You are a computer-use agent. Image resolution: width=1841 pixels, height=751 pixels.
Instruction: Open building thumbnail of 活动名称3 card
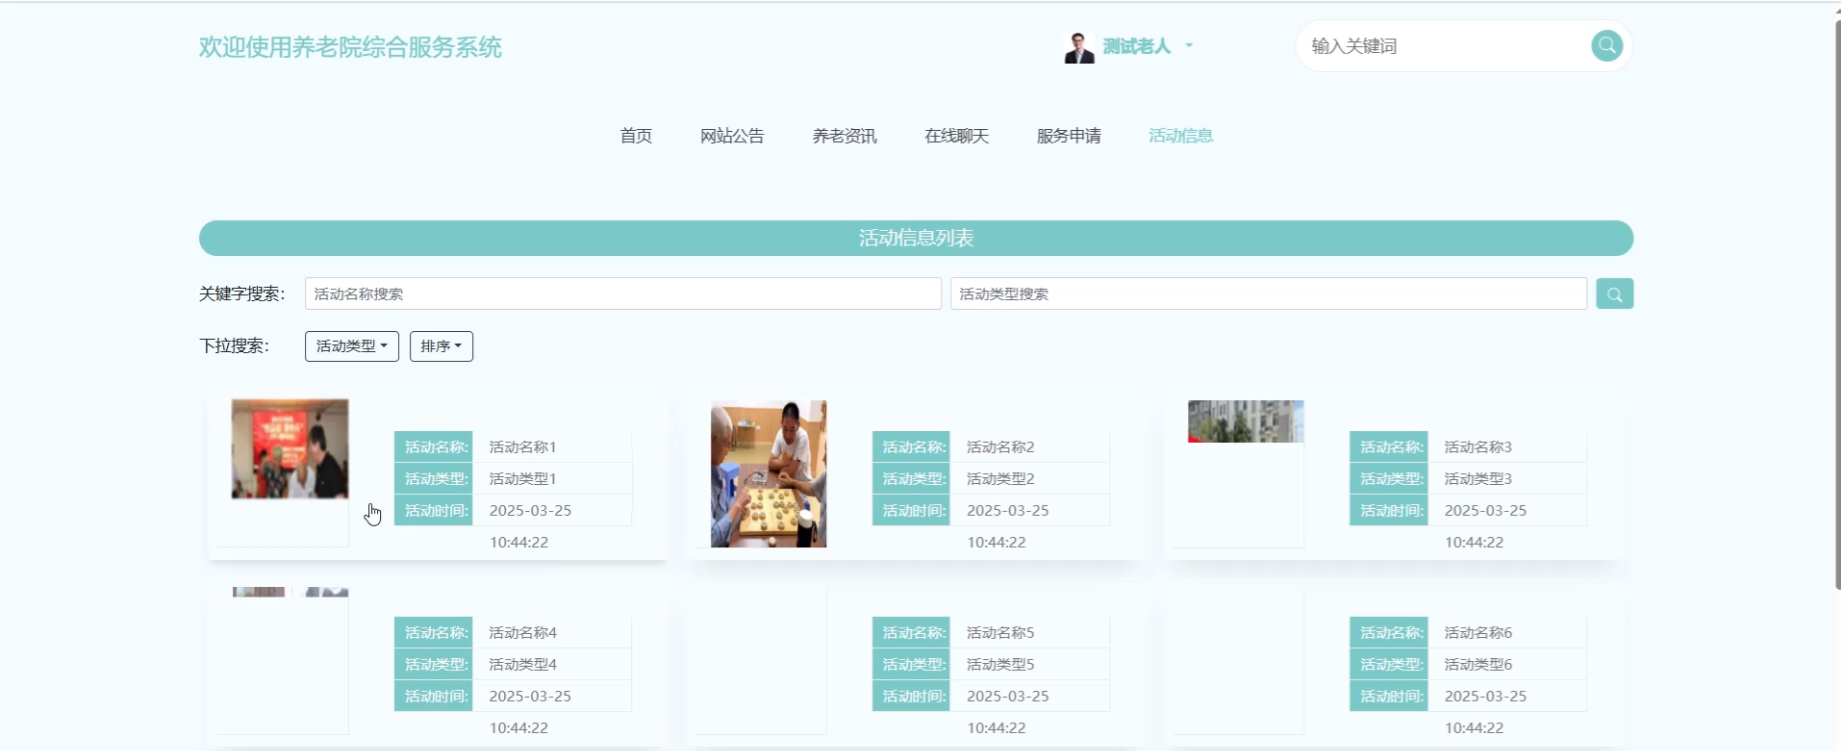click(x=1246, y=421)
